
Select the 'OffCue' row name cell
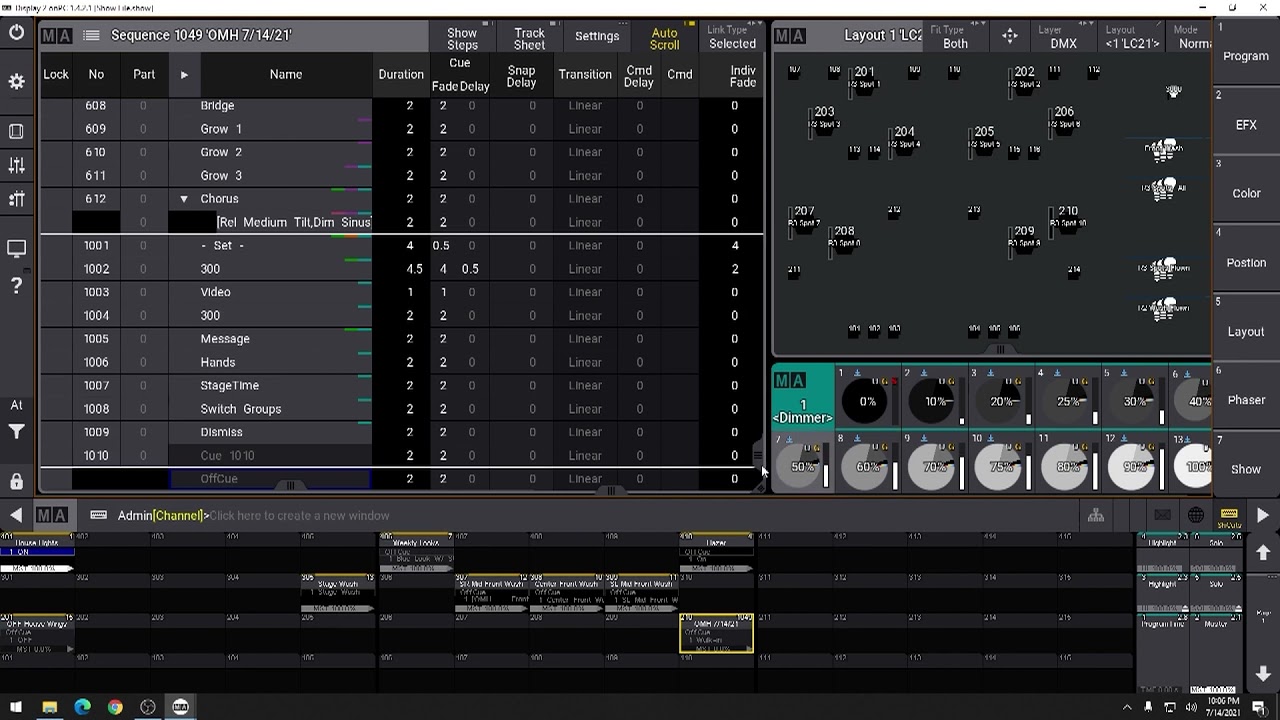point(271,479)
